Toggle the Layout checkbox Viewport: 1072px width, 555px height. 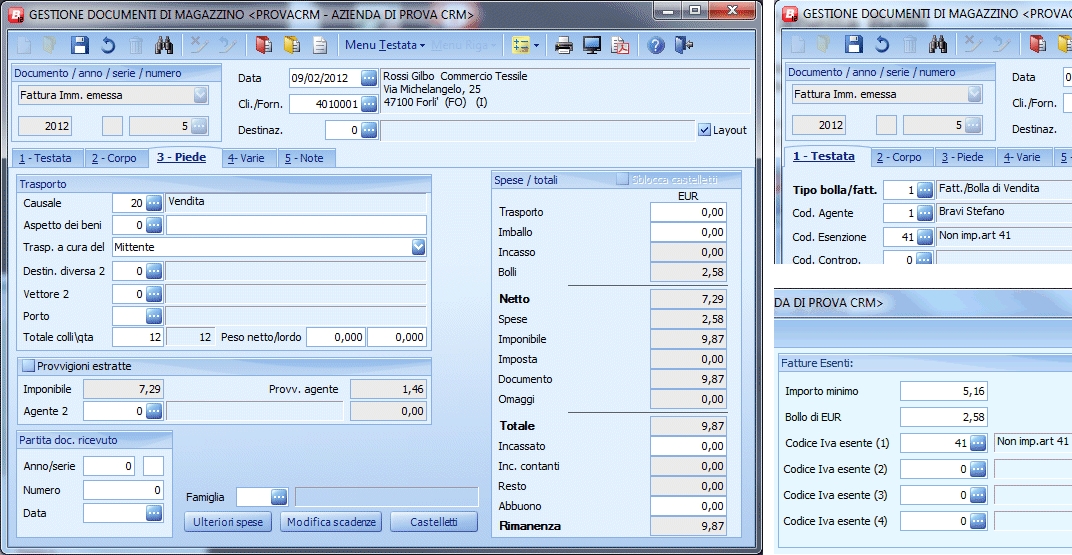[704, 130]
